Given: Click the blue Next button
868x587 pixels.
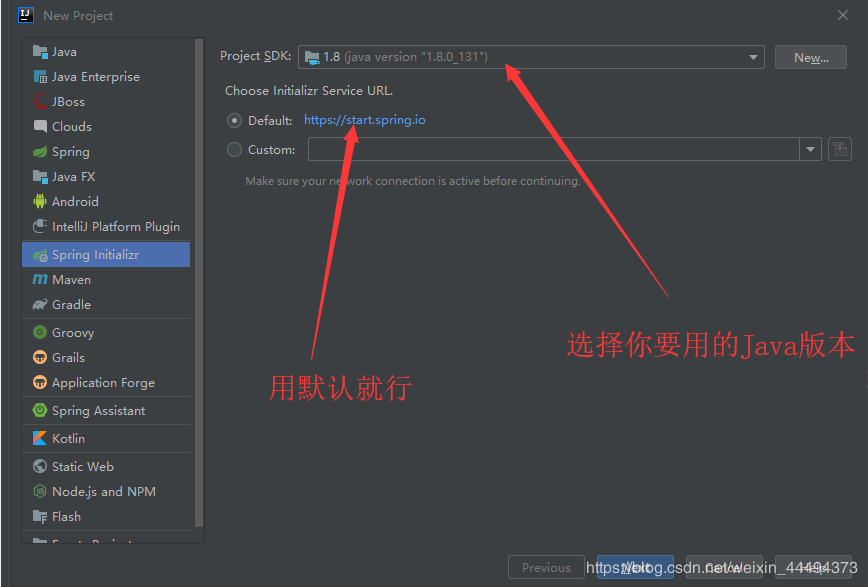Looking at the screenshot, I should [635, 567].
